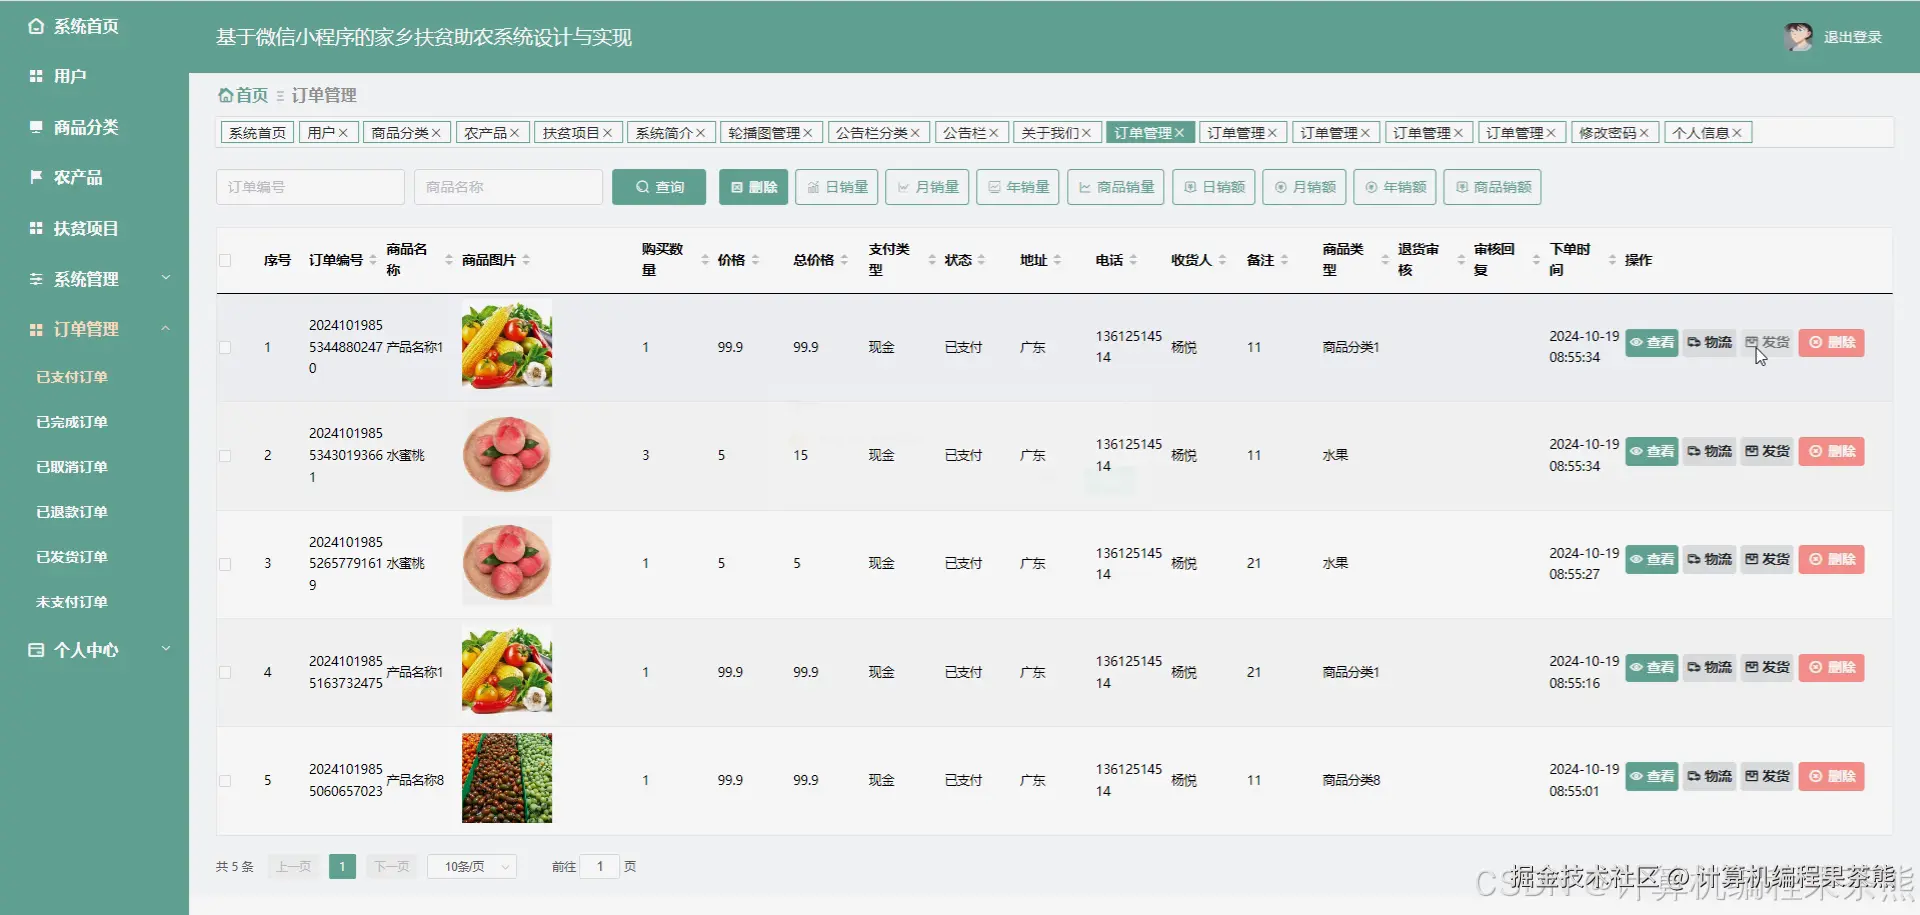This screenshot has height=915, width=1920.
Task: View details of the 产品名称8 order
Action: (1652, 776)
